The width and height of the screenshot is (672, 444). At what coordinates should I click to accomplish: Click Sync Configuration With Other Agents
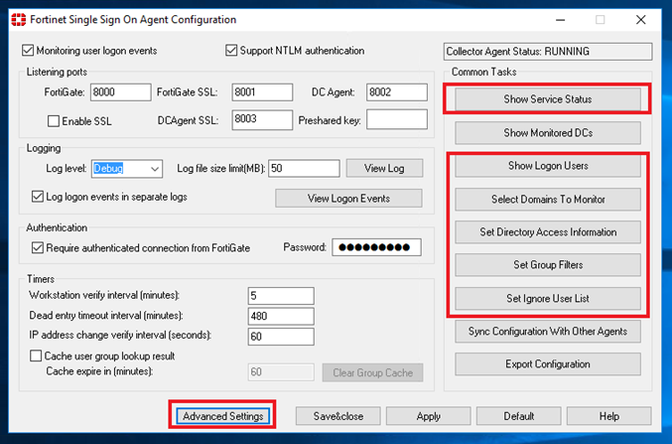coord(548,331)
